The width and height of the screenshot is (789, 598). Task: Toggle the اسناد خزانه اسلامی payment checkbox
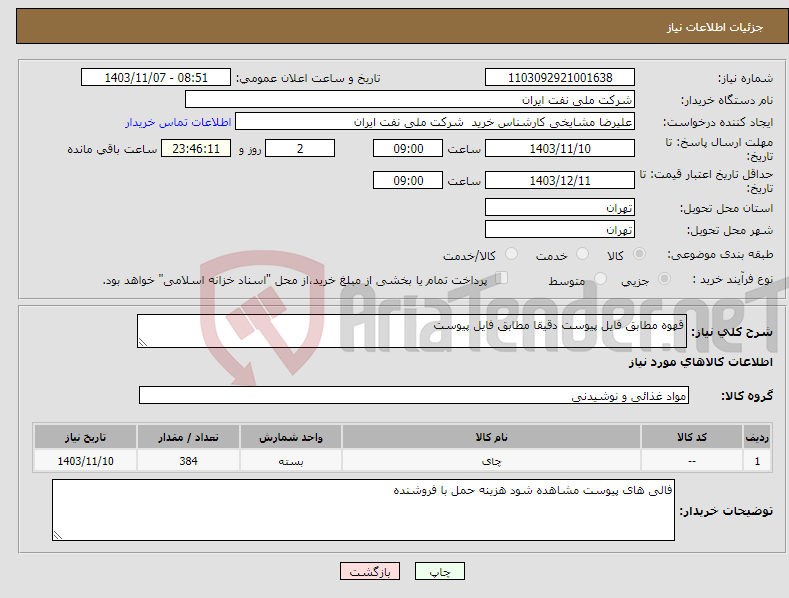[x=501, y=278]
